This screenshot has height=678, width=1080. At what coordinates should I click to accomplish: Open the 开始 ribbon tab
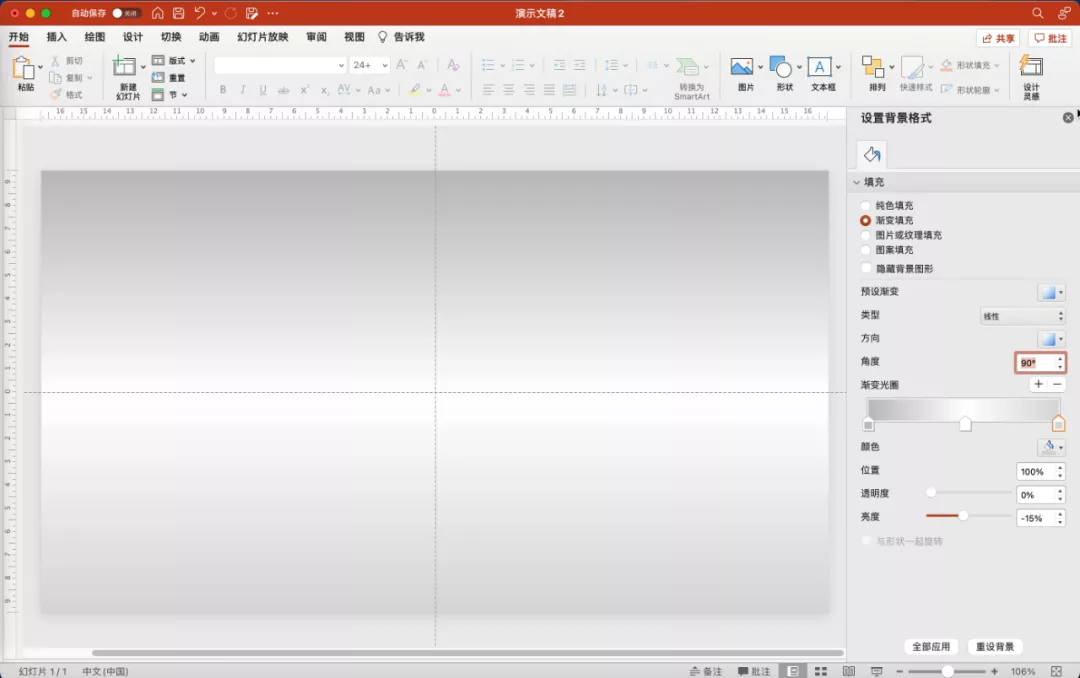tap(19, 37)
